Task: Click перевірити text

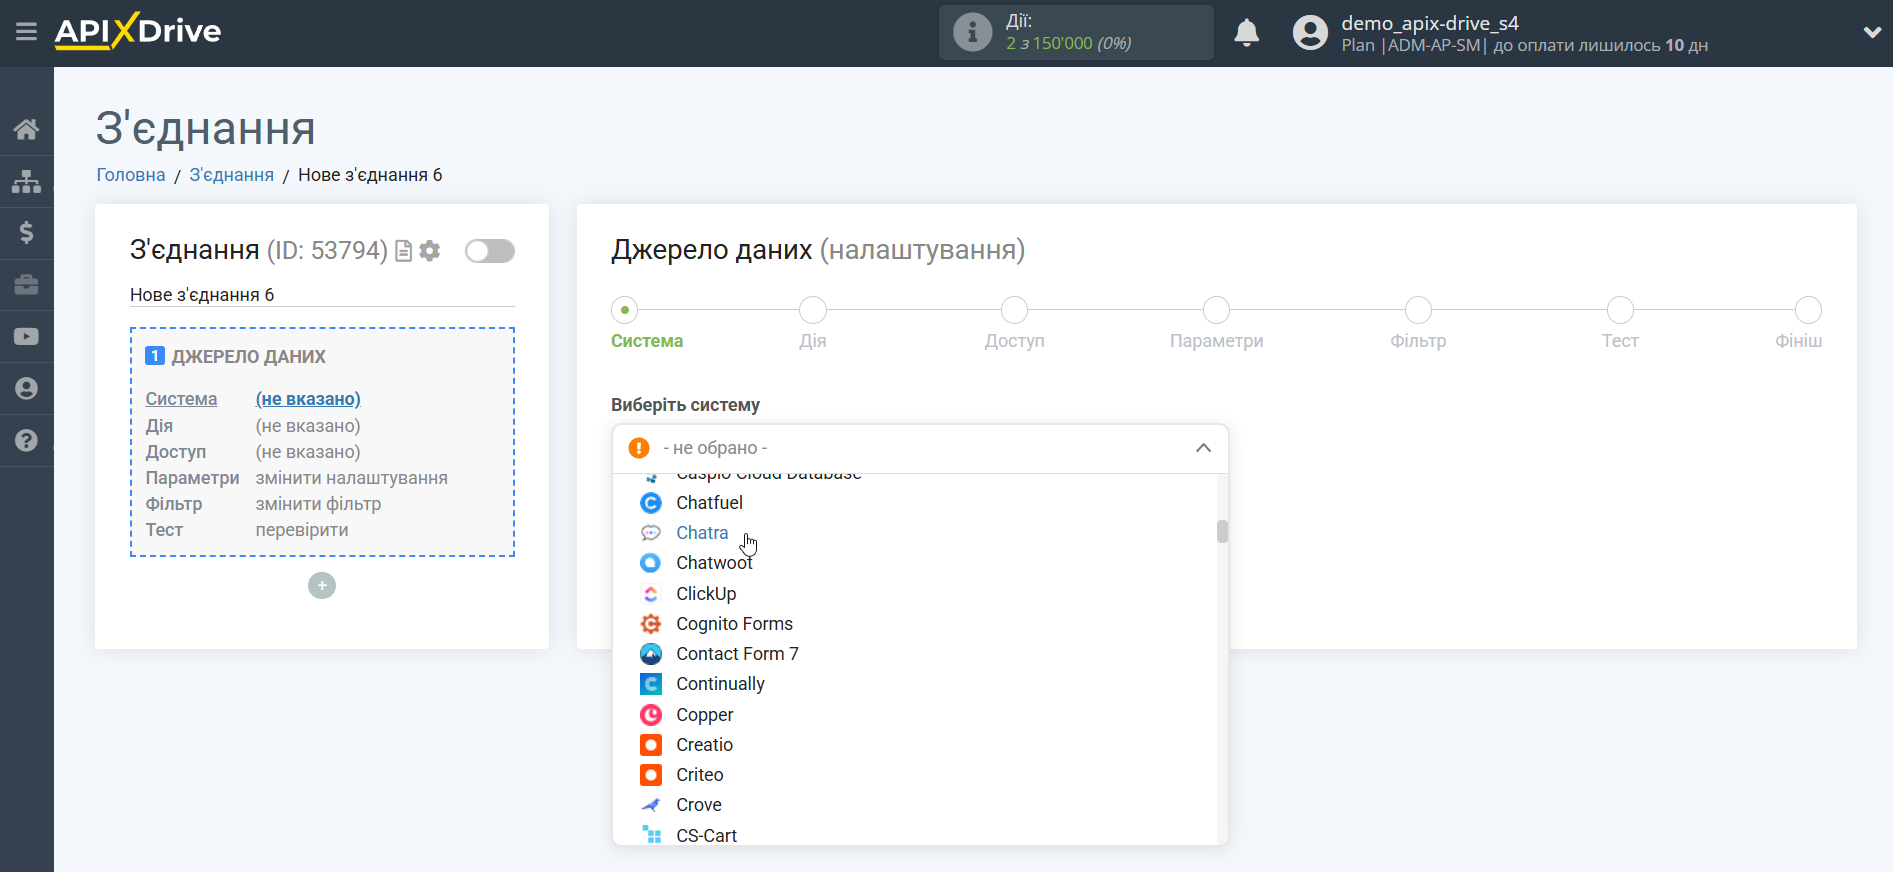Action: [x=302, y=530]
